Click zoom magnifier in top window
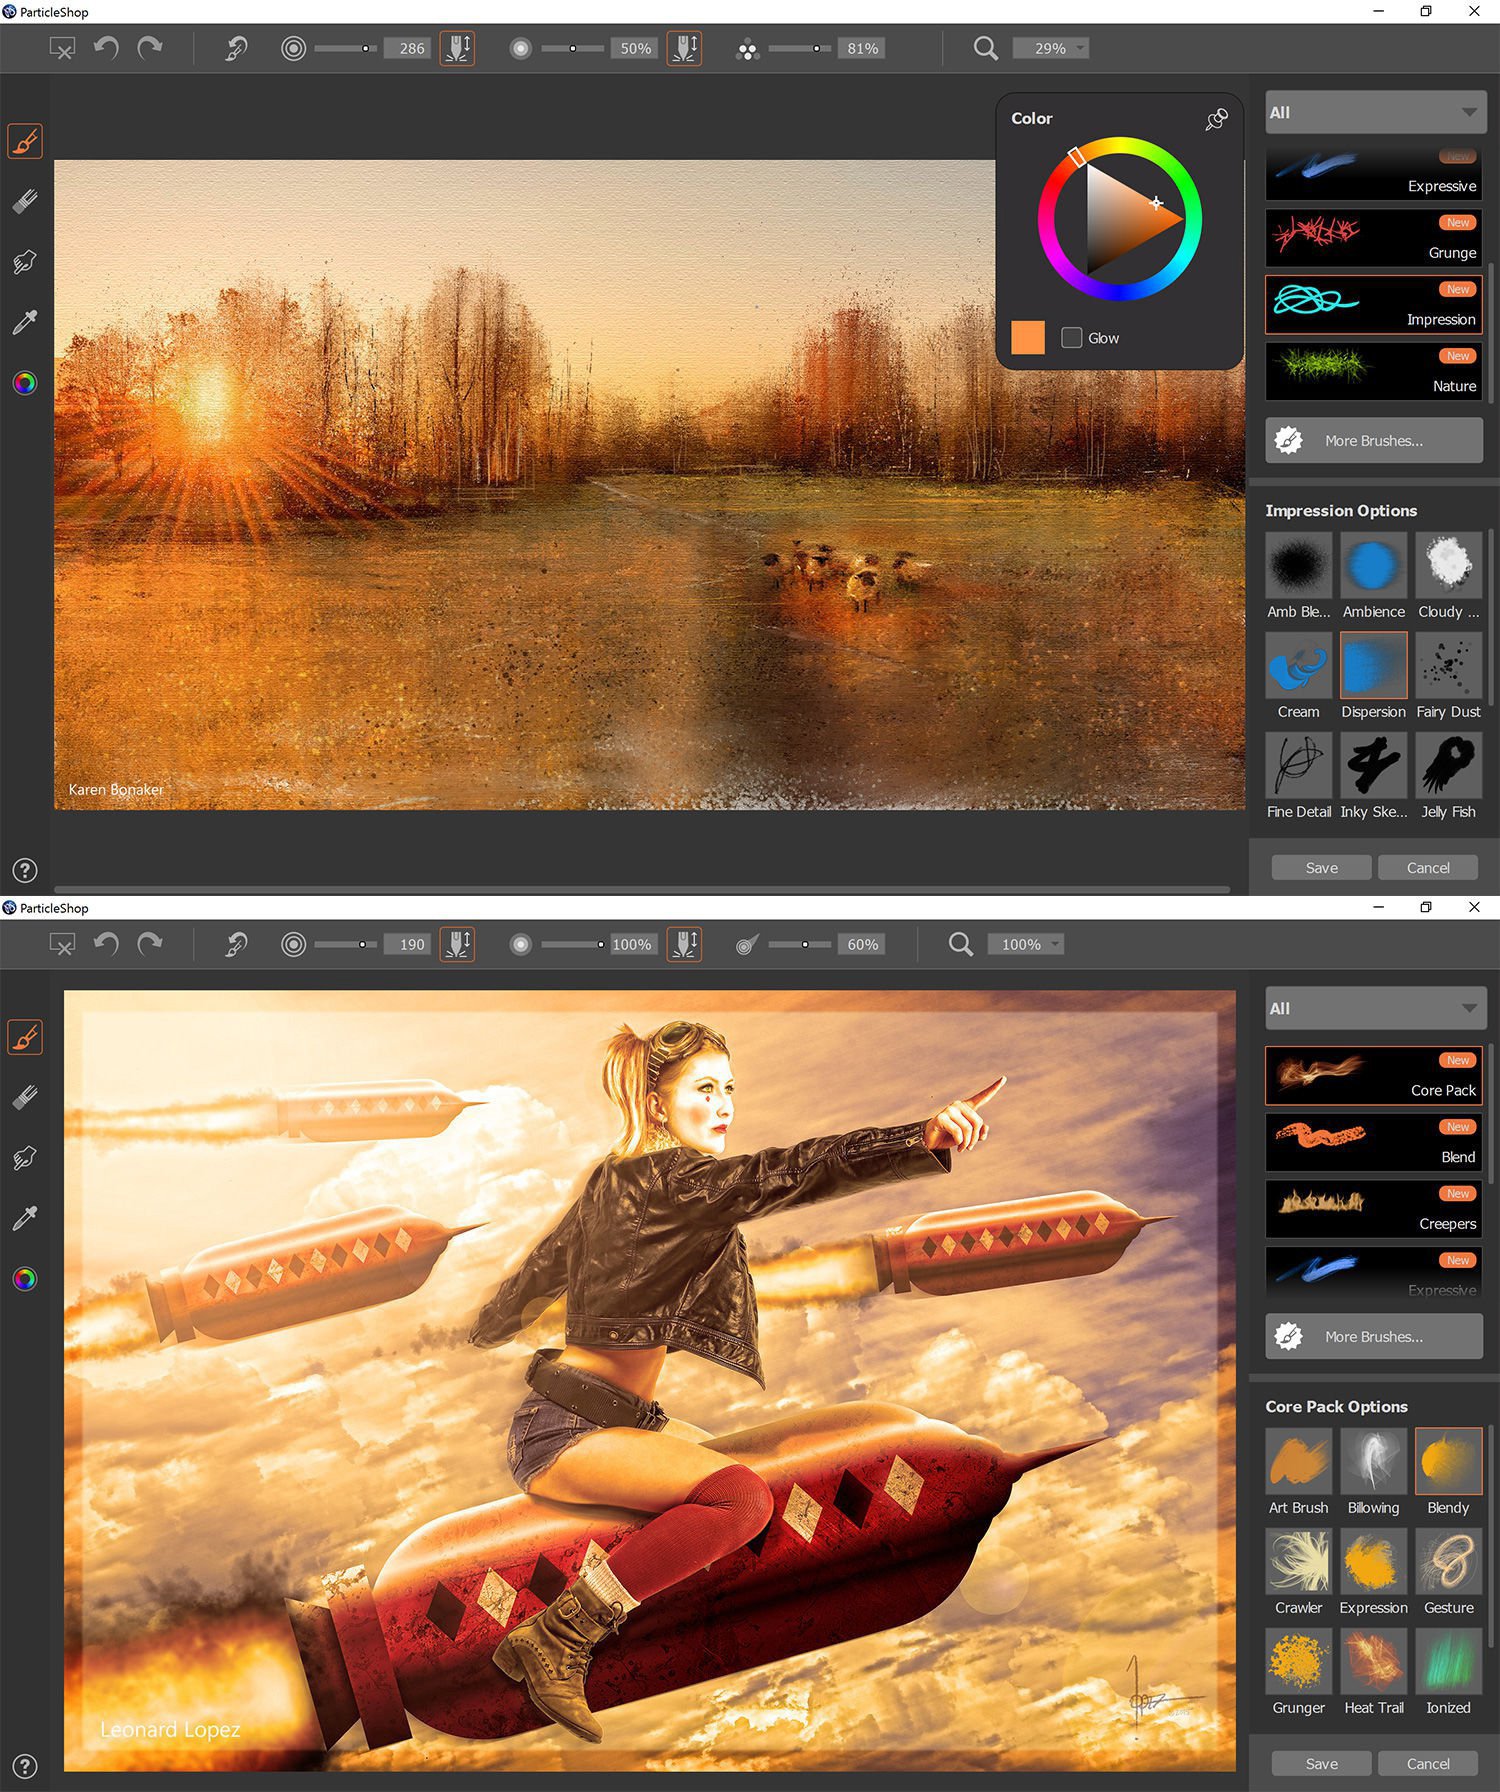The height and width of the screenshot is (1792, 1500). point(985,48)
